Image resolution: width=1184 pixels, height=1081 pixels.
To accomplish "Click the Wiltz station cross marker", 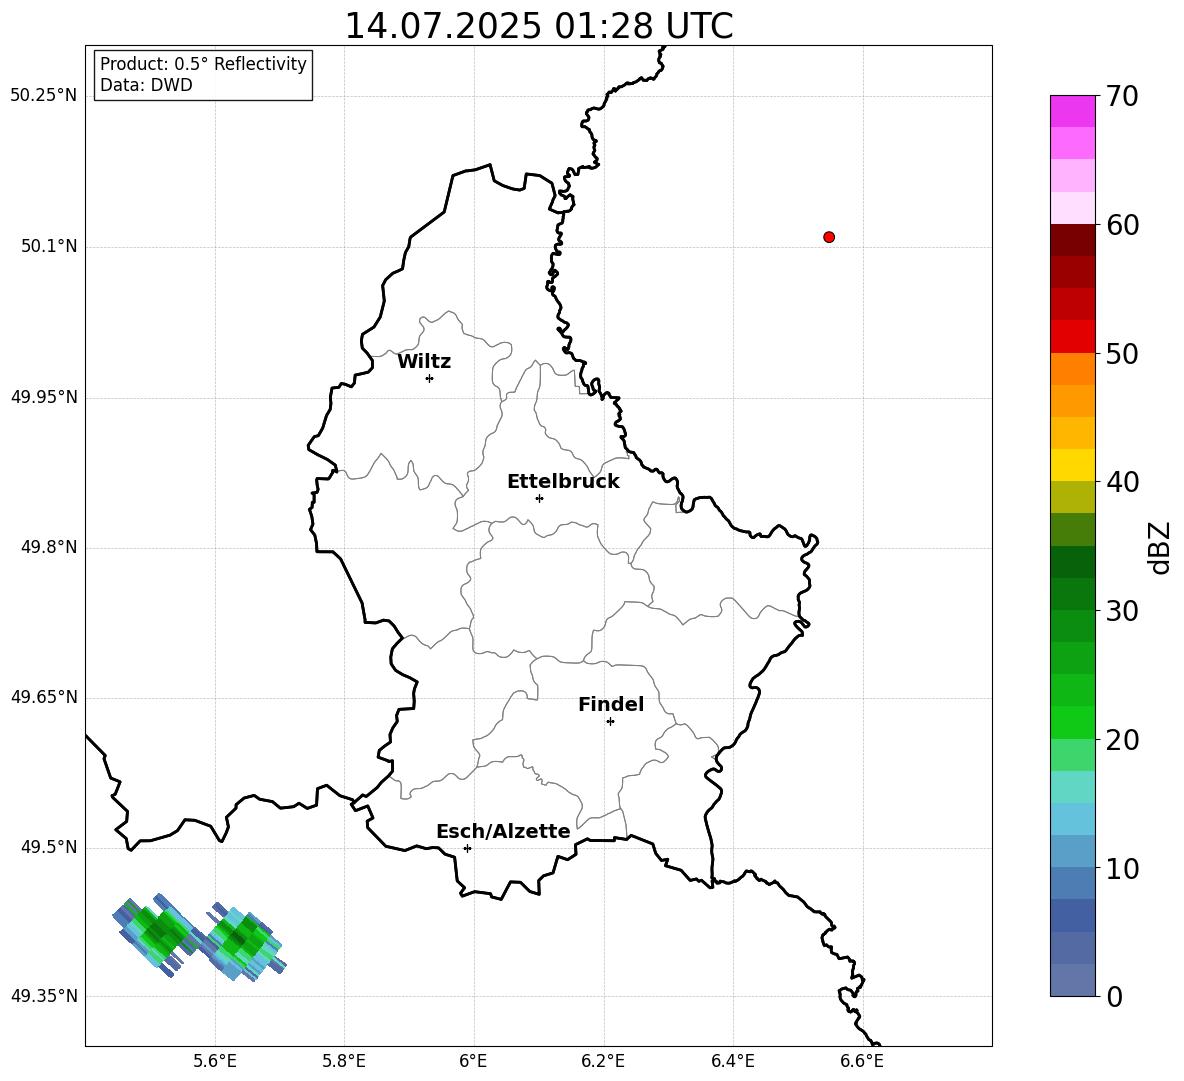I will click(x=430, y=378).
